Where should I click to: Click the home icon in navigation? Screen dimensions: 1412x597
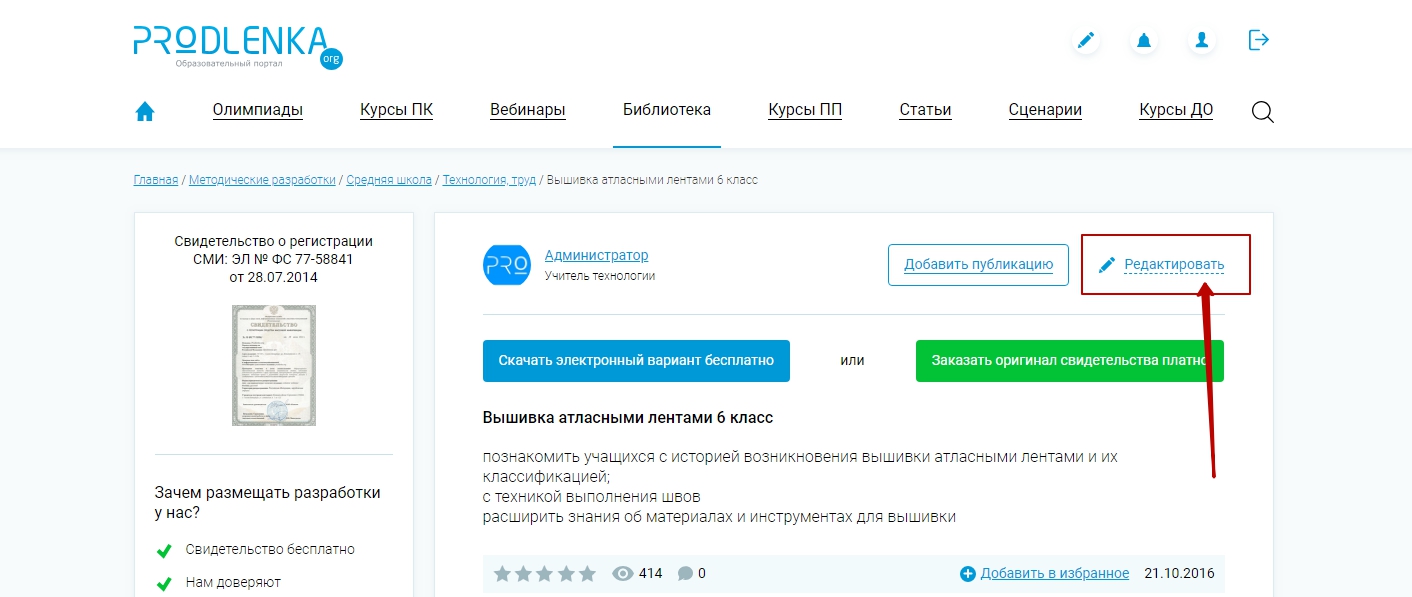(x=145, y=112)
